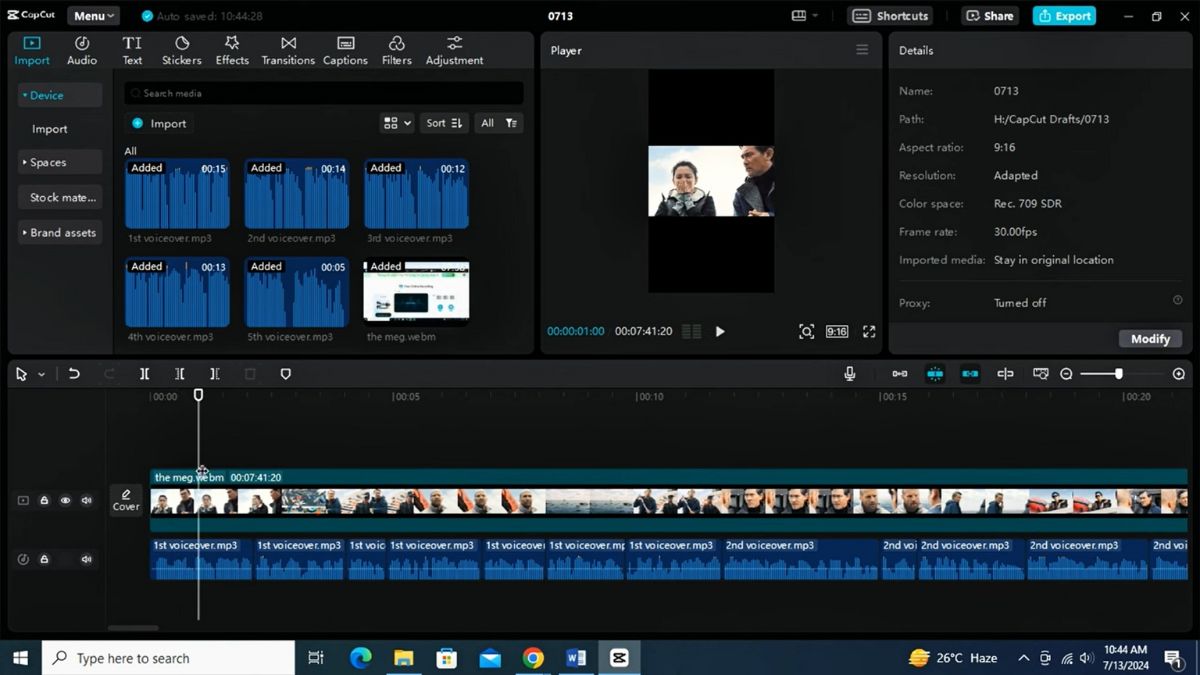
Task: Click the Split tool in timeline toolbar
Action: click(144, 374)
